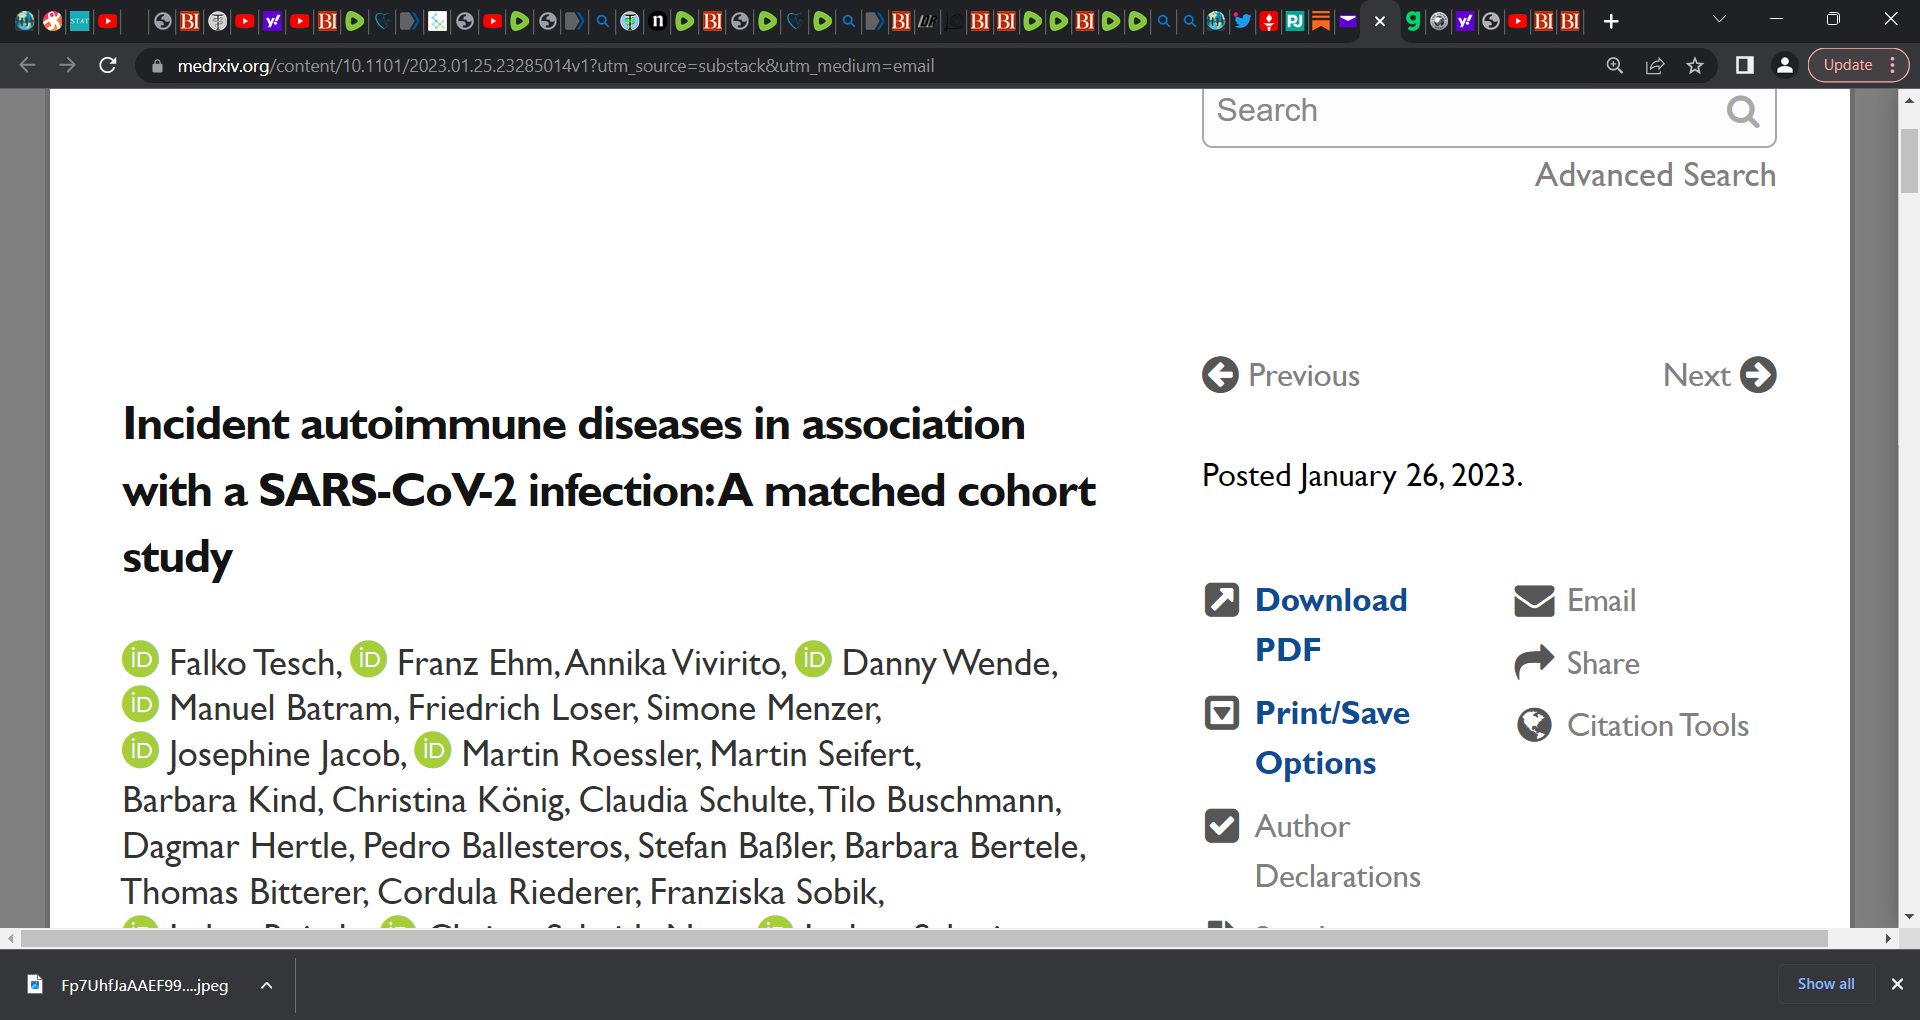Click the Download PDF arrow icon
The image size is (1920, 1020).
pyautogui.click(x=1222, y=600)
